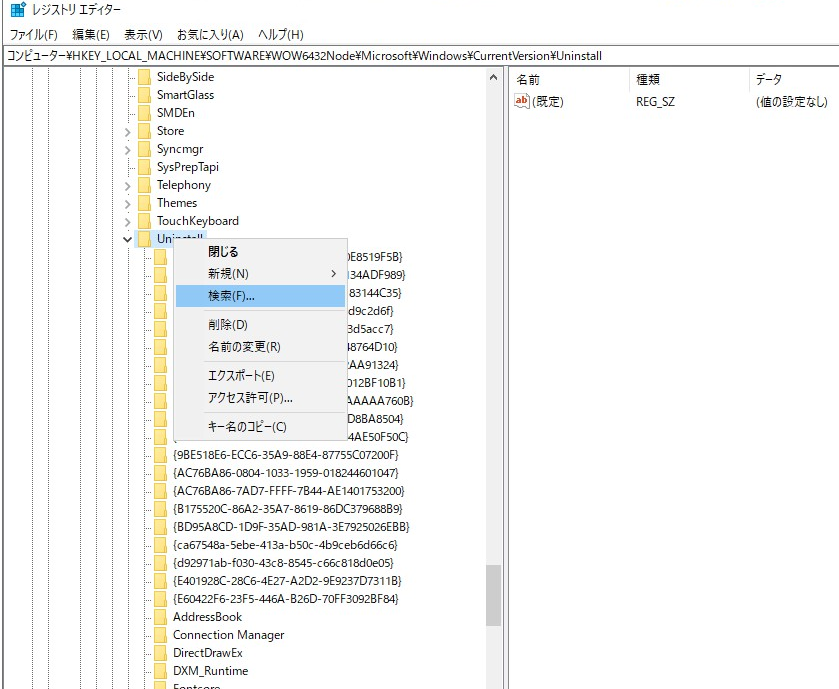Image resolution: width=839 pixels, height=689 pixels.
Task: Open the ヘルプ(H) menu
Action: (x=280, y=35)
